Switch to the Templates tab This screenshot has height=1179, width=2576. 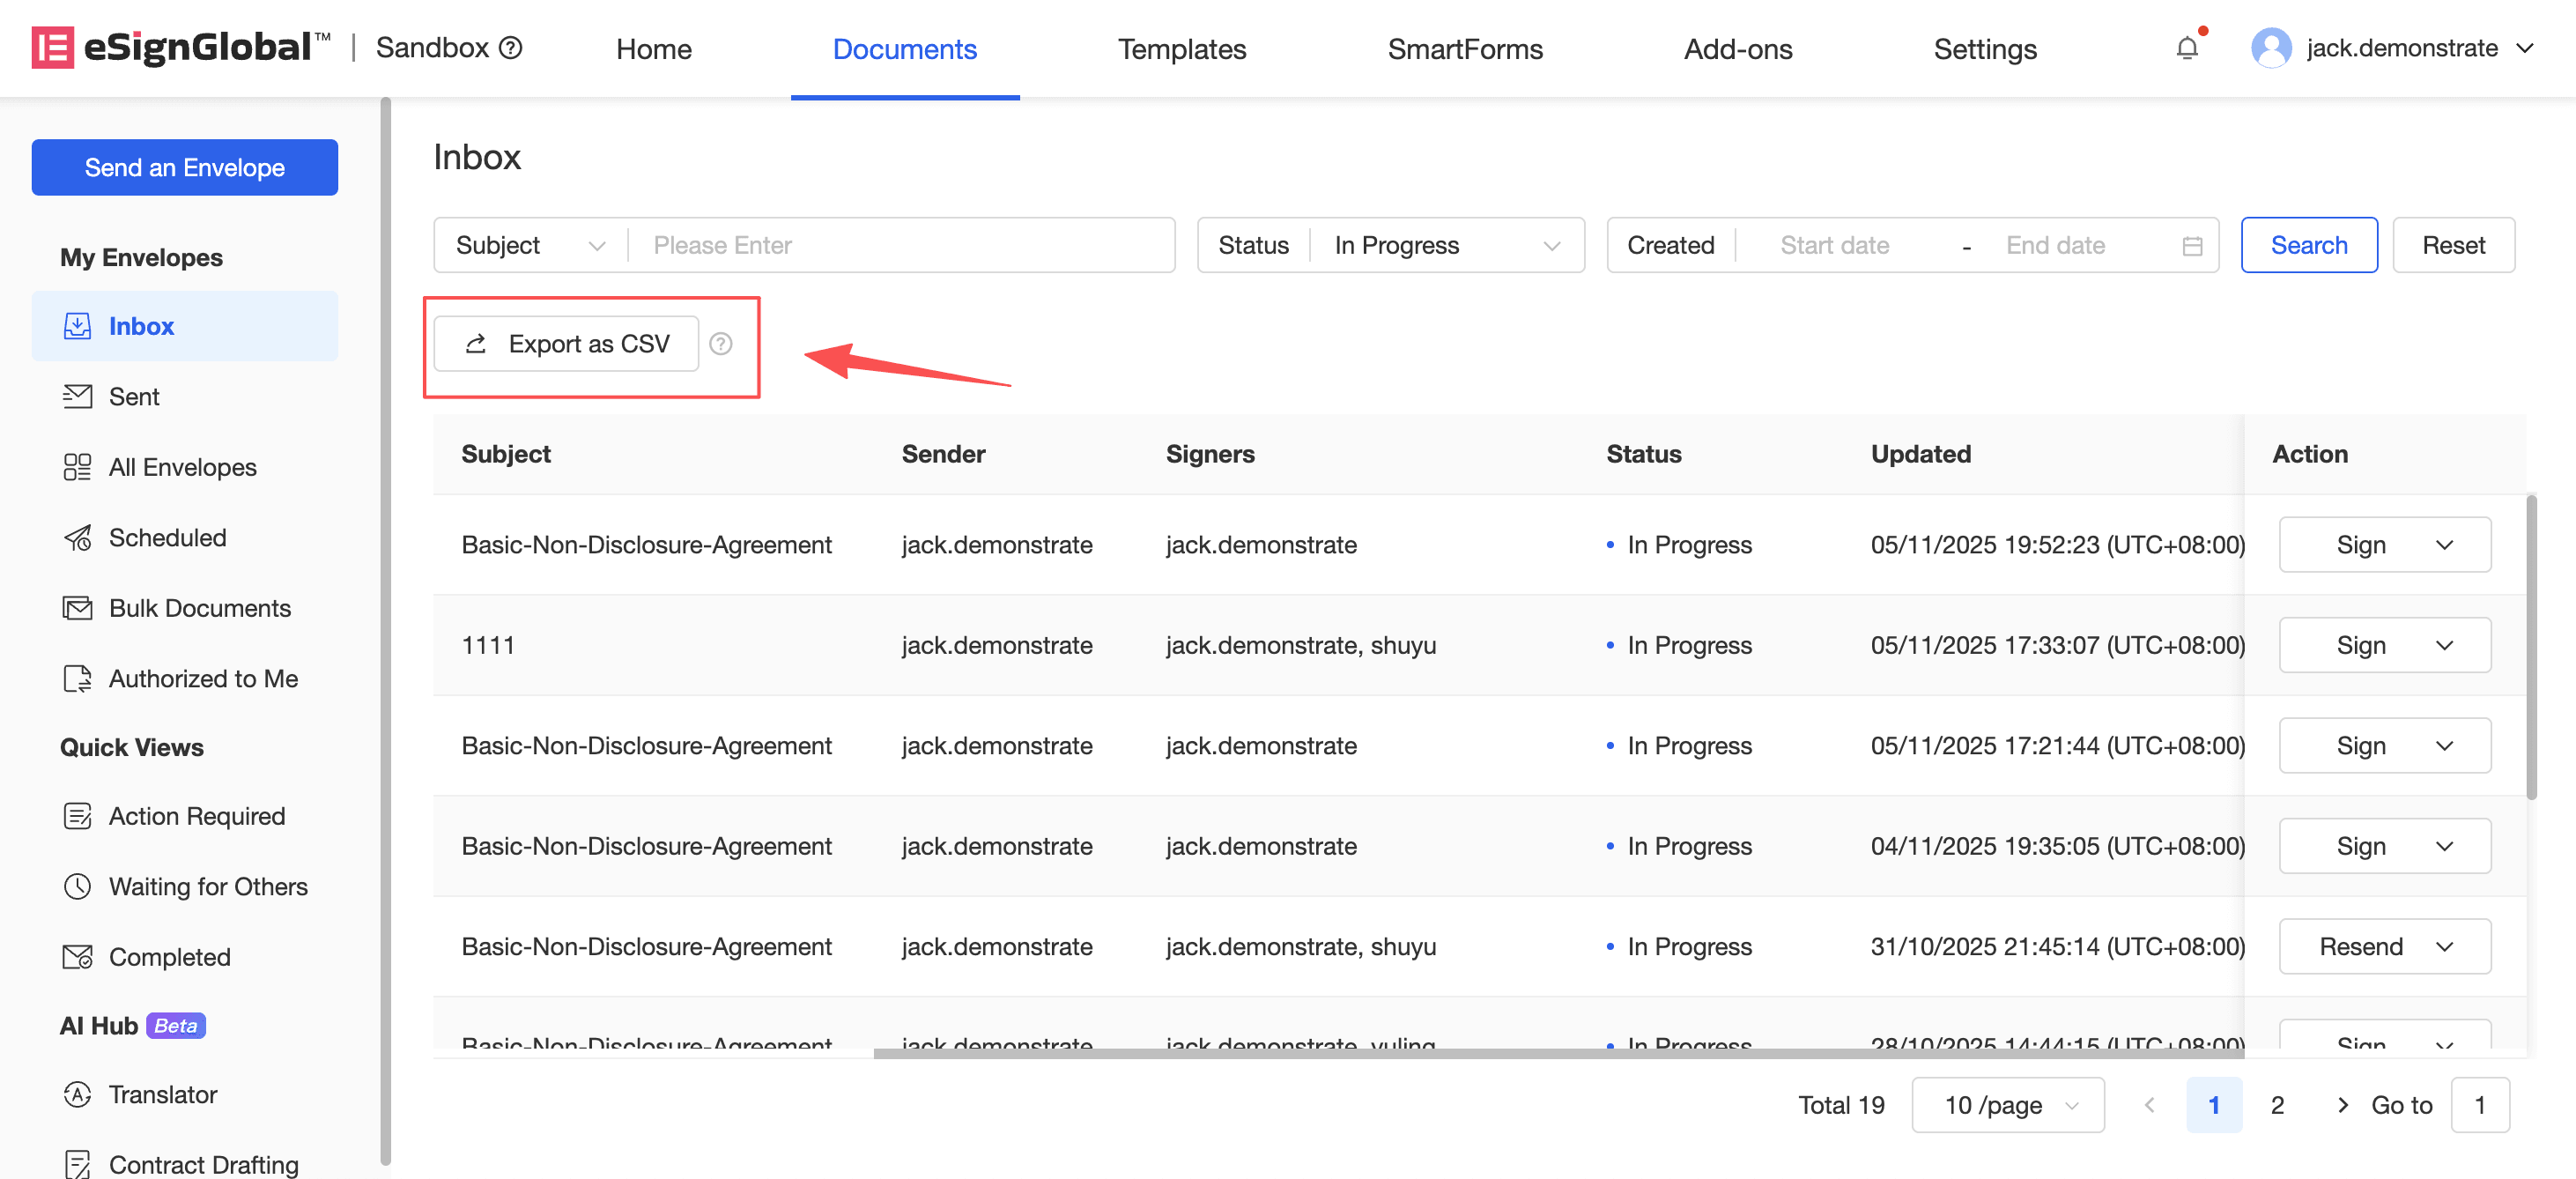(x=1181, y=48)
